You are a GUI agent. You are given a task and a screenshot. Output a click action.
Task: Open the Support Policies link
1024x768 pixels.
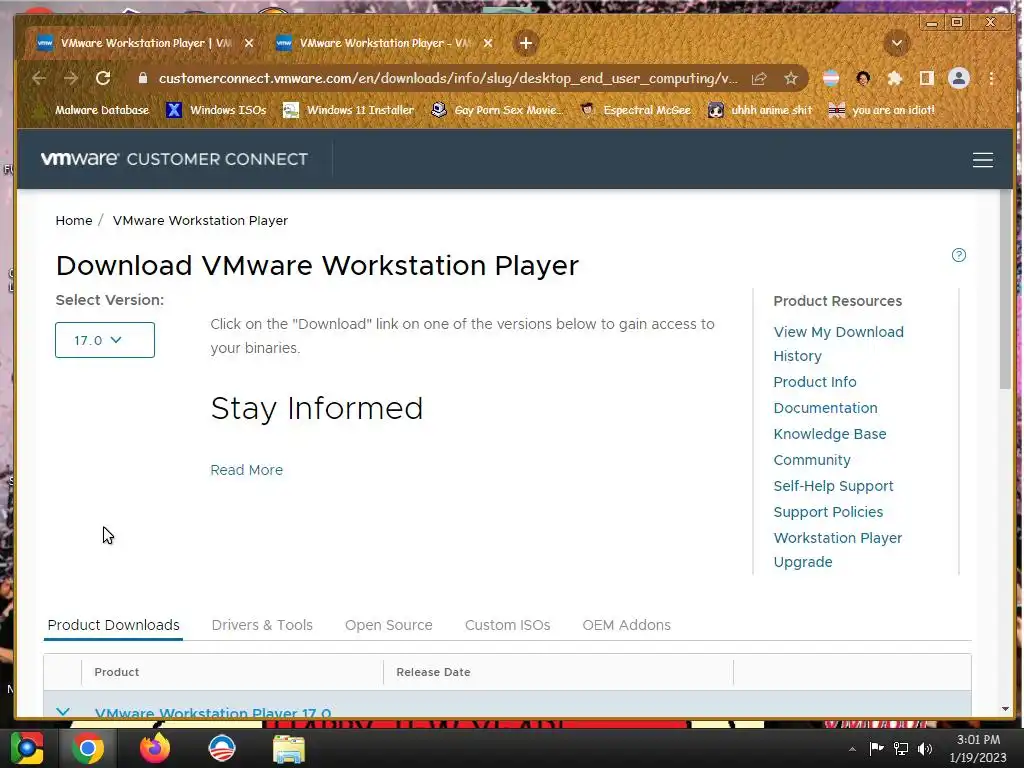point(828,512)
